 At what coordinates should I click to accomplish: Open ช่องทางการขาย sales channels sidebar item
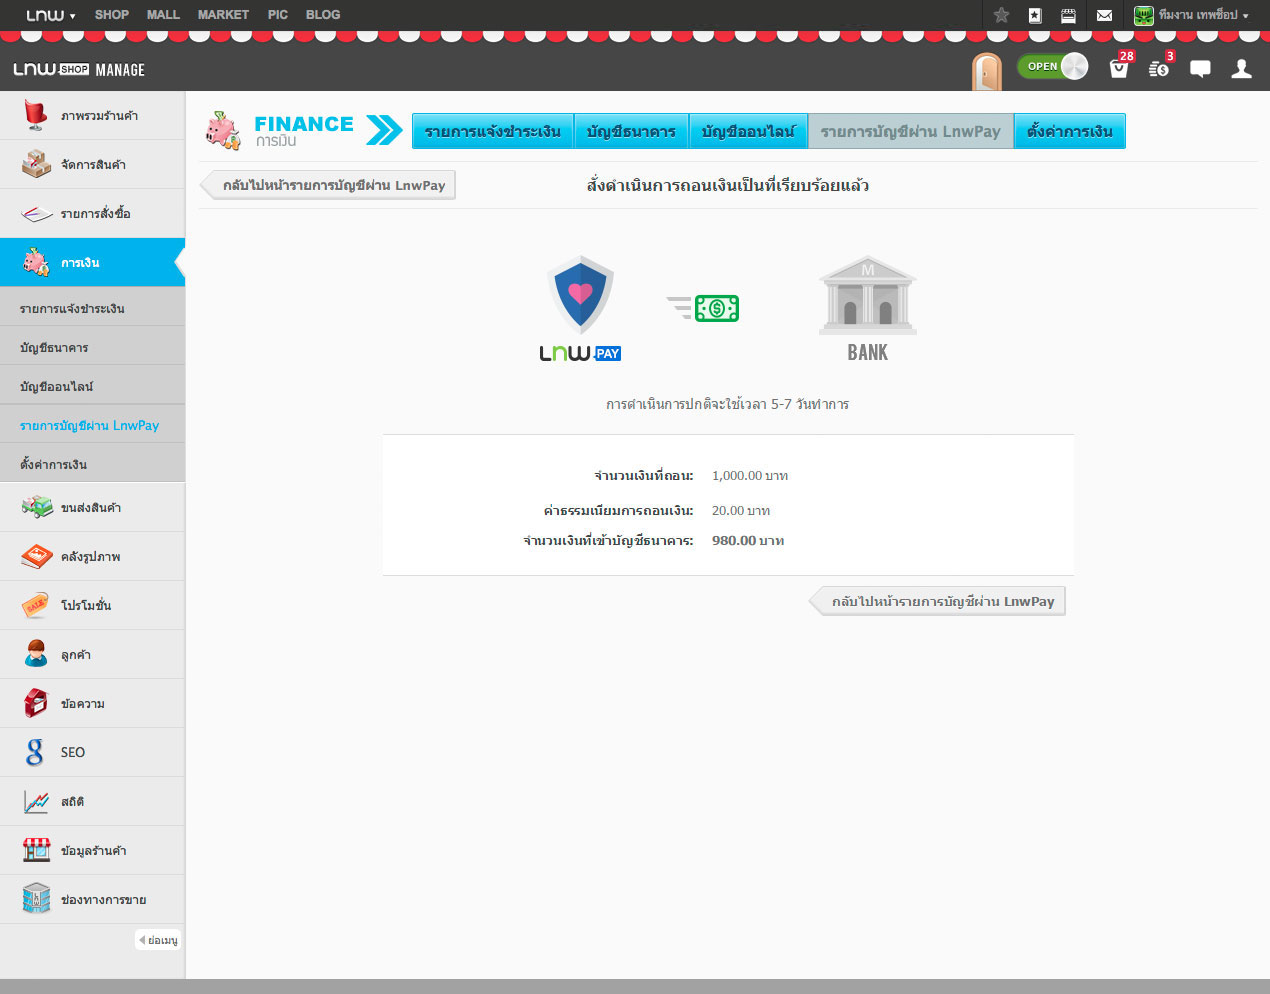pos(92,900)
